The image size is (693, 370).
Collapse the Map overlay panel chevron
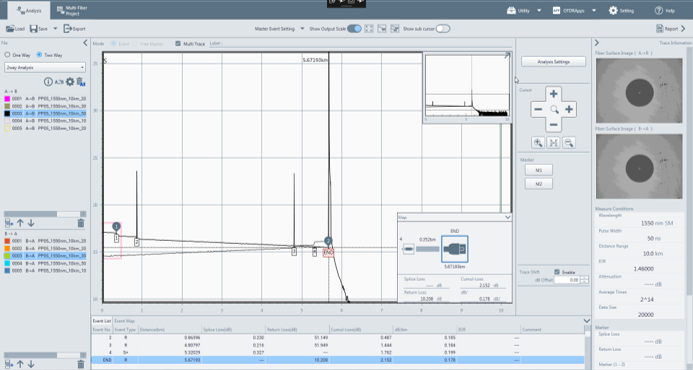point(507,217)
